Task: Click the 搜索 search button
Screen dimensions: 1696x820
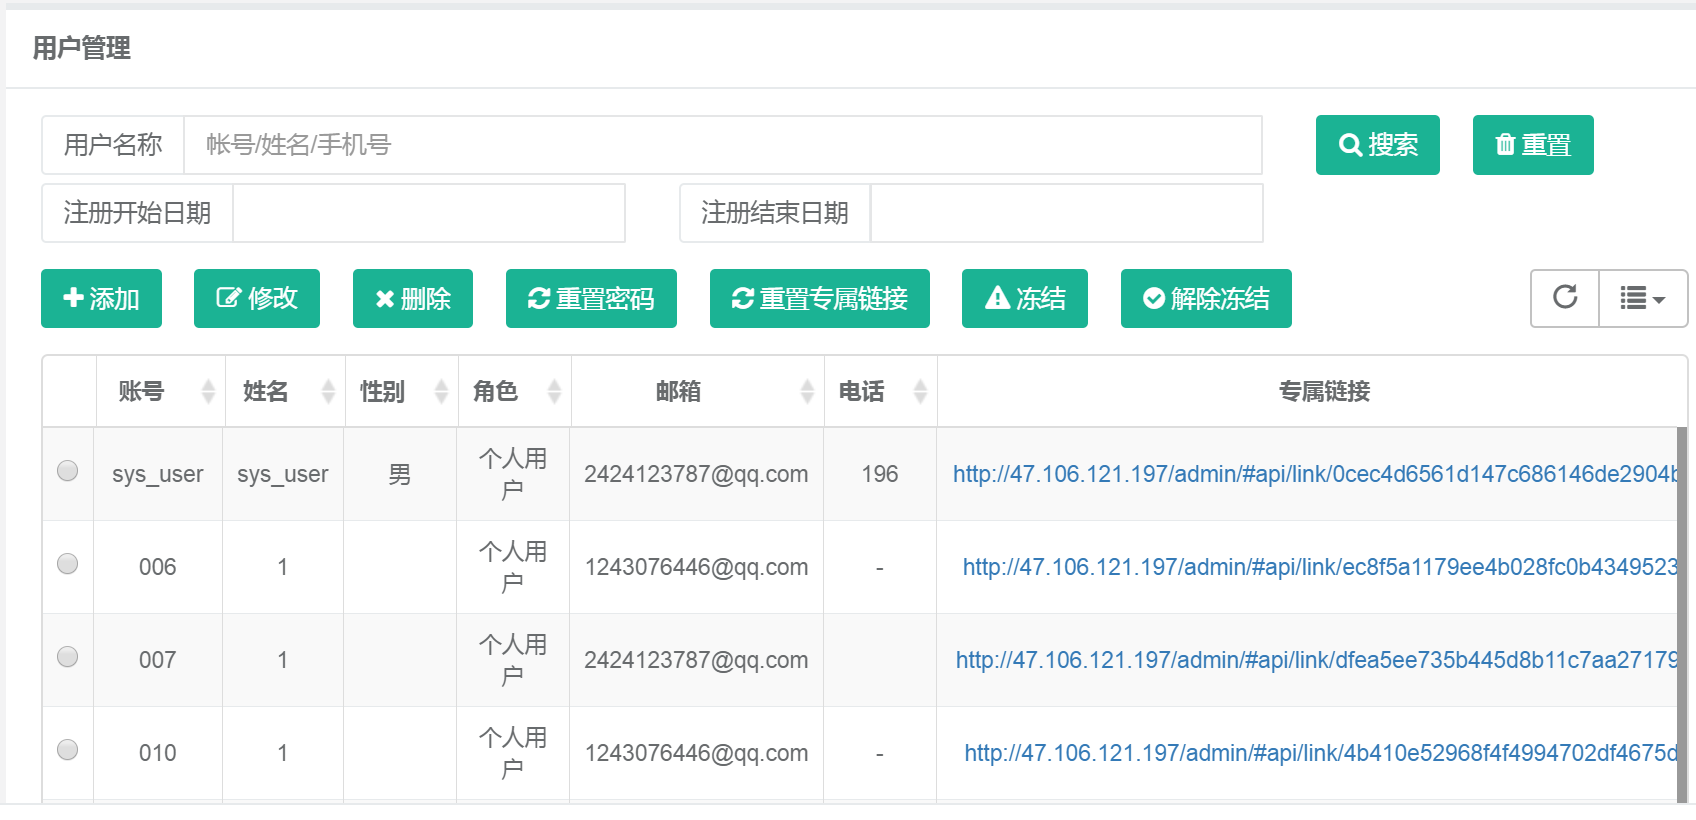Action: 1377,145
